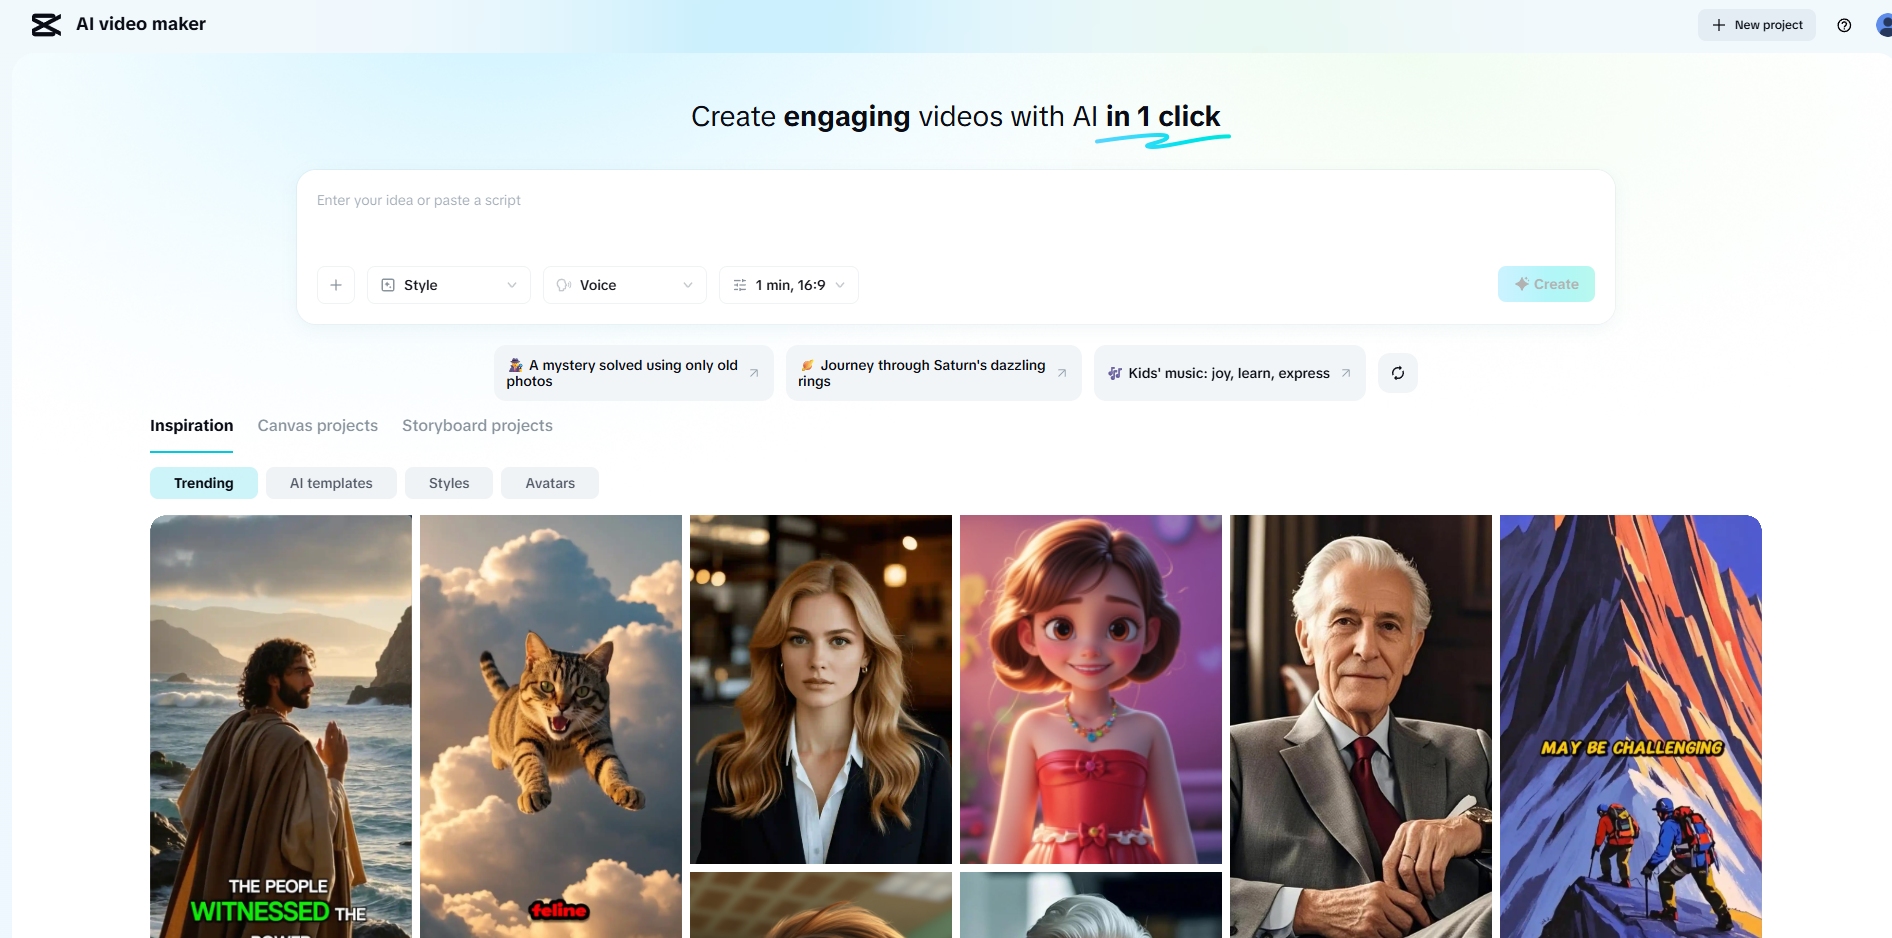
Task: Click the user profile avatar icon
Action: click(1883, 25)
